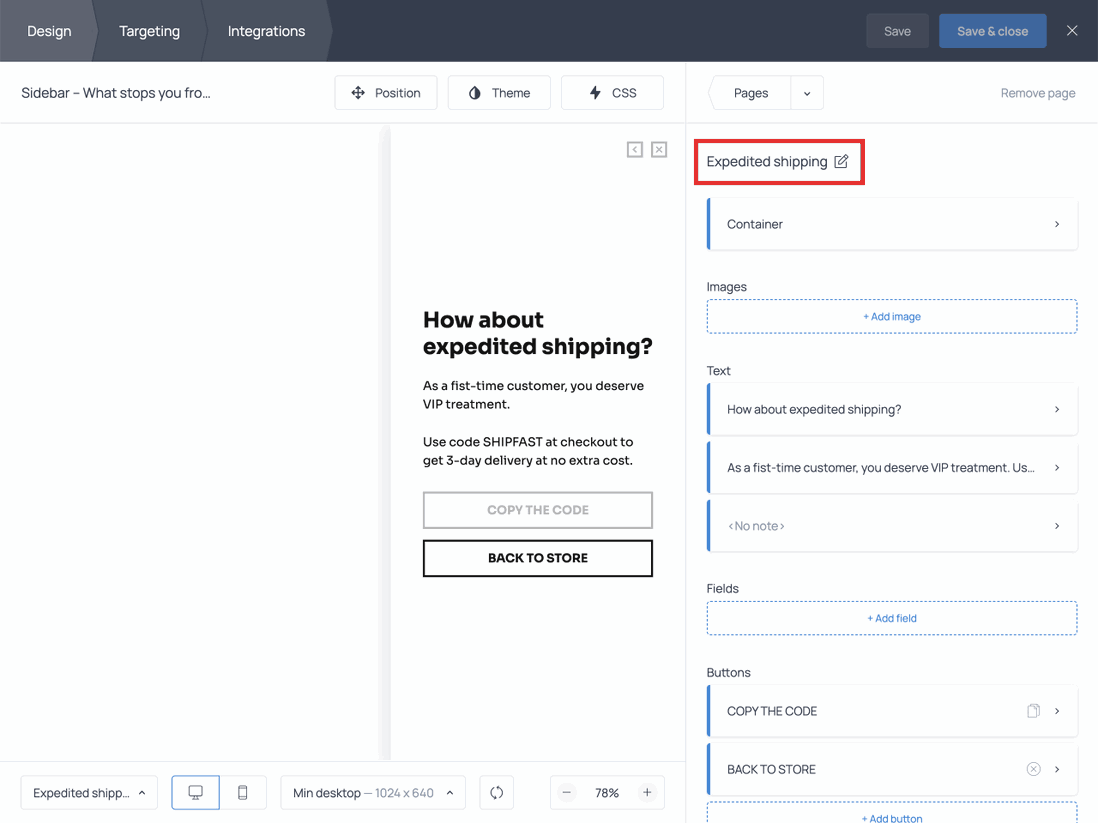Click the popup's close X icon in preview
The width and height of the screenshot is (1098, 823).
pyautogui.click(x=659, y=149)
